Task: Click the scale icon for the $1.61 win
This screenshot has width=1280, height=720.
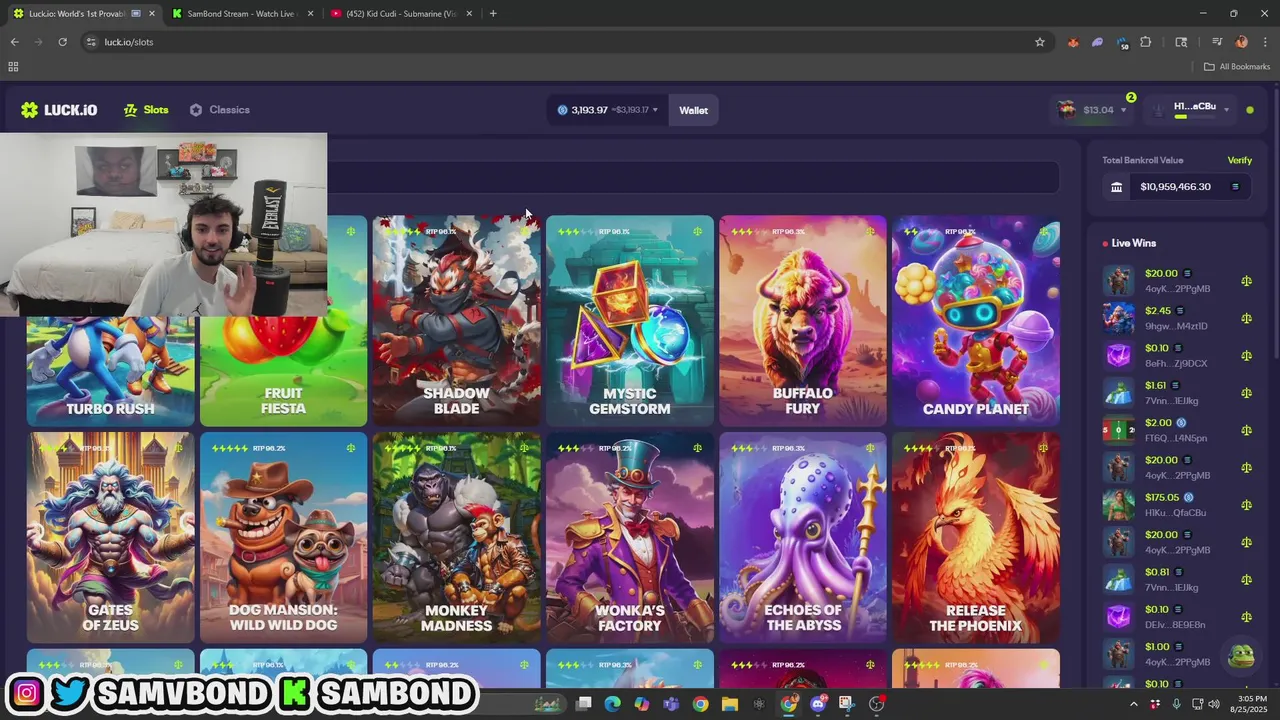Action: point(1246,393)
